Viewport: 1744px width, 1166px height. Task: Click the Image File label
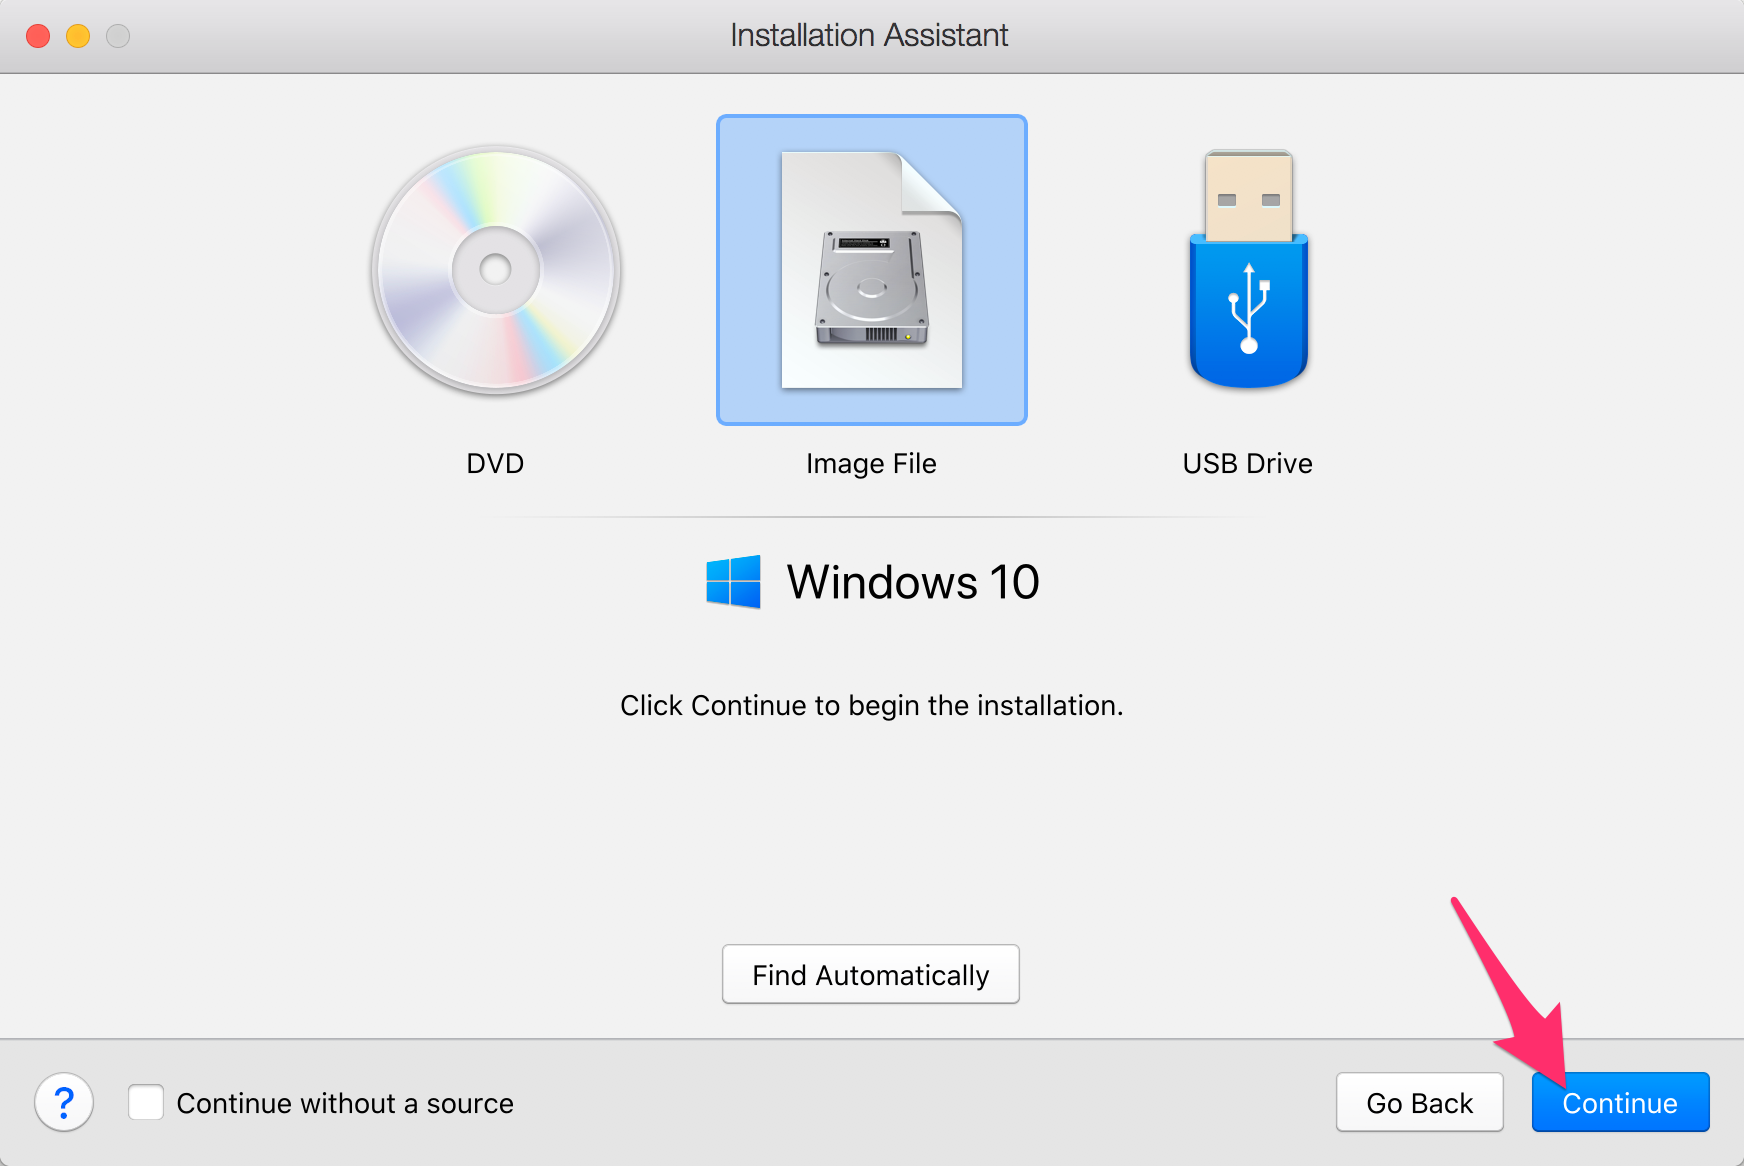pyautogui.click(x=871, y=464)
